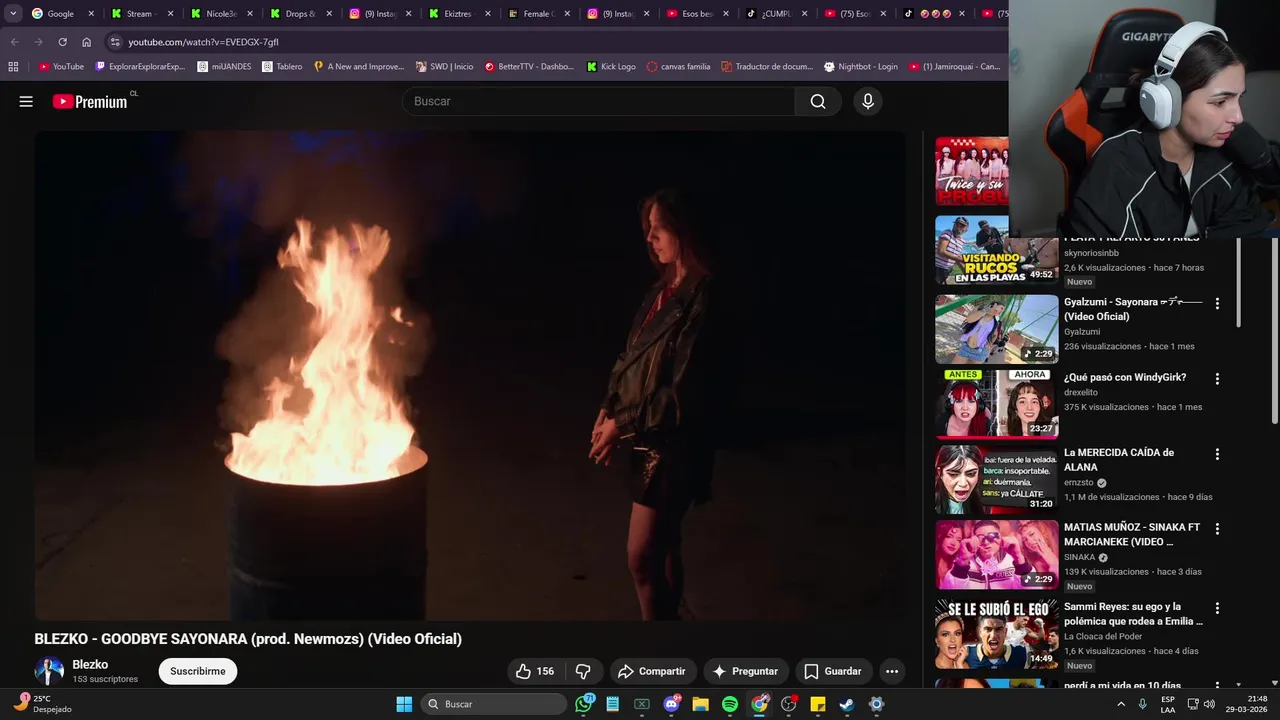Image resolution: width=1280 pixels, height=720 pixels.
Task: Open the VISITANDO RUCOS EN LAS PLAYAS thumbnail
Action: tap(996, 250)
